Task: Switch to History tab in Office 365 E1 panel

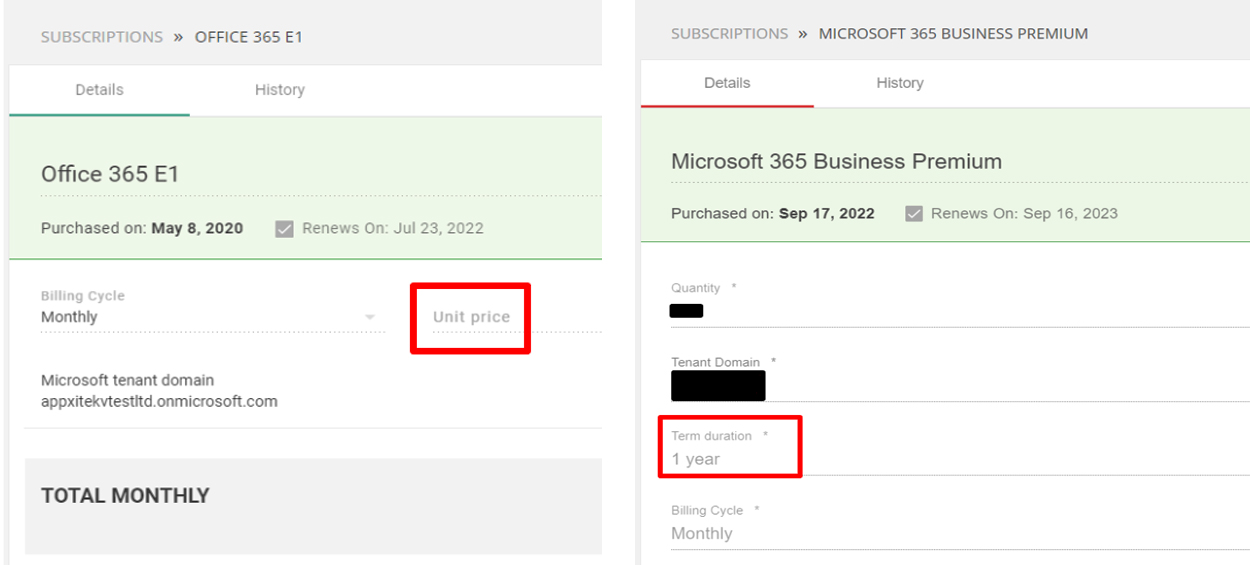Action: point(280,90)
